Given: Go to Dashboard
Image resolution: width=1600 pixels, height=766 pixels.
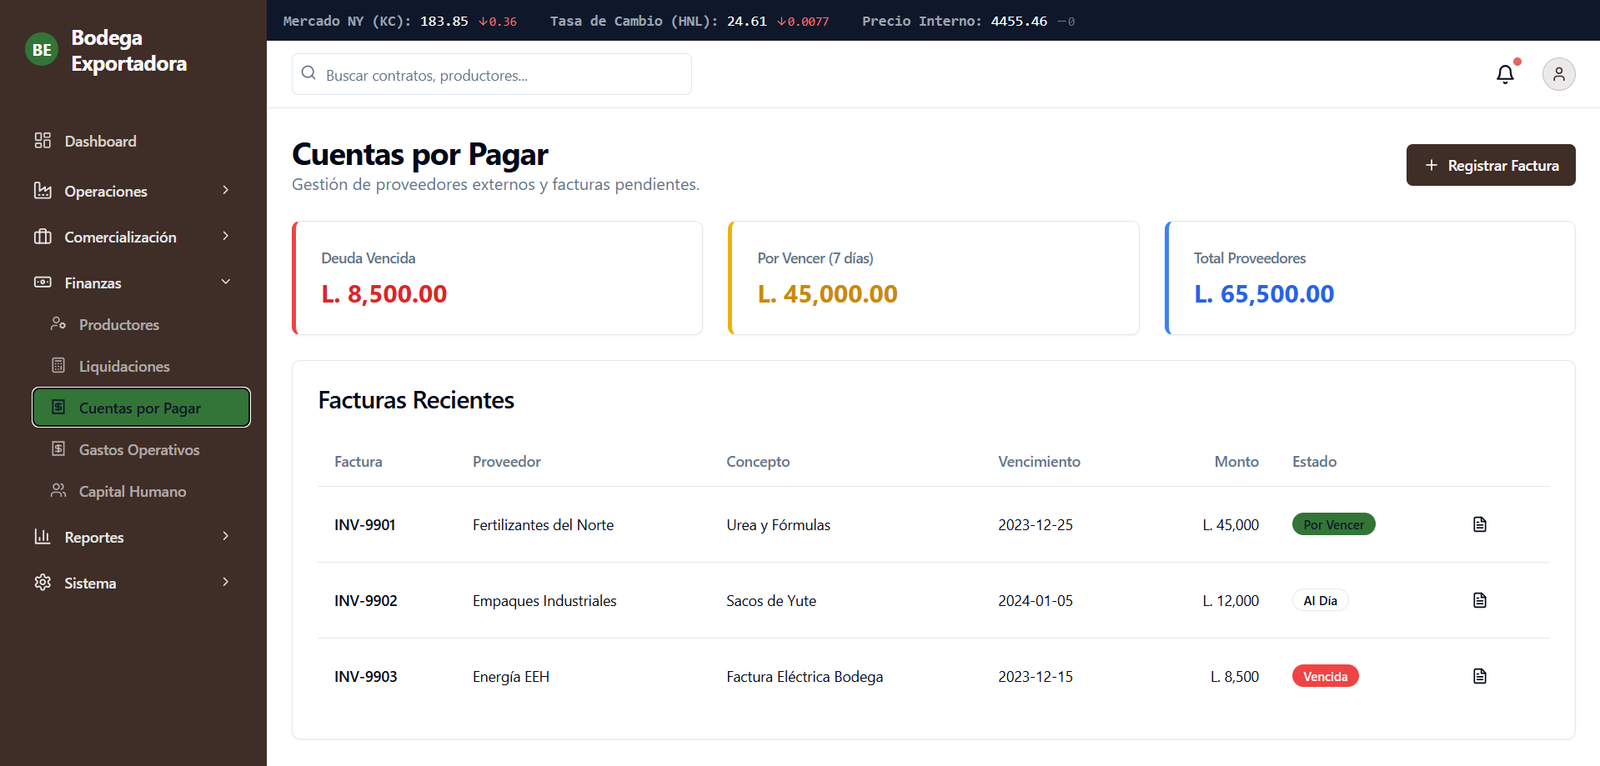Looking at the screenshot, I should click(x=141, y=141).
